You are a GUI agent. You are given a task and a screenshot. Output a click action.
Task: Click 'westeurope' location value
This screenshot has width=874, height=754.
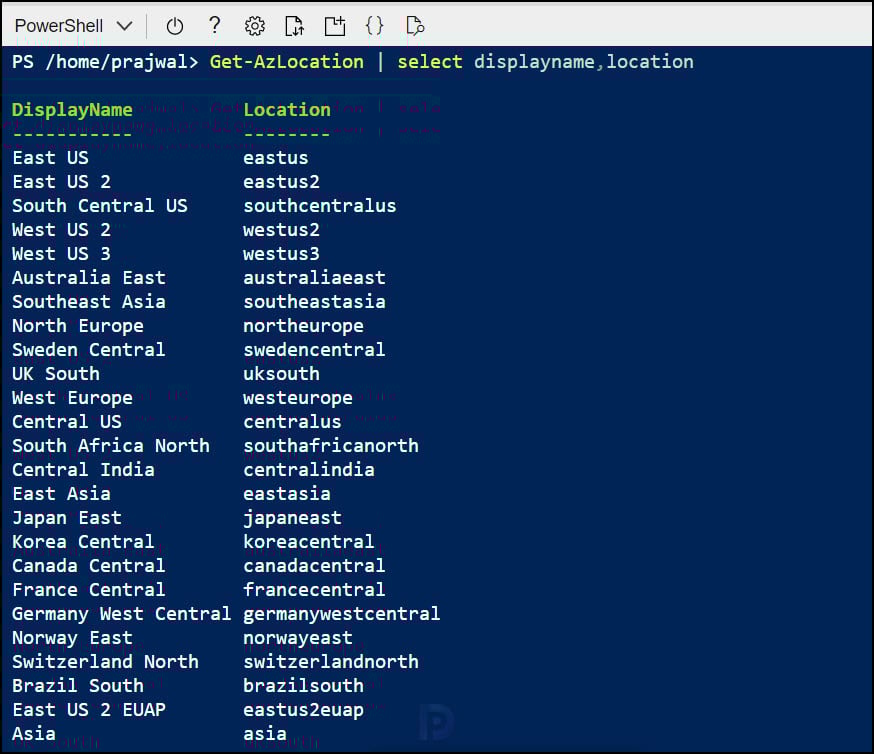click(298, 398)
